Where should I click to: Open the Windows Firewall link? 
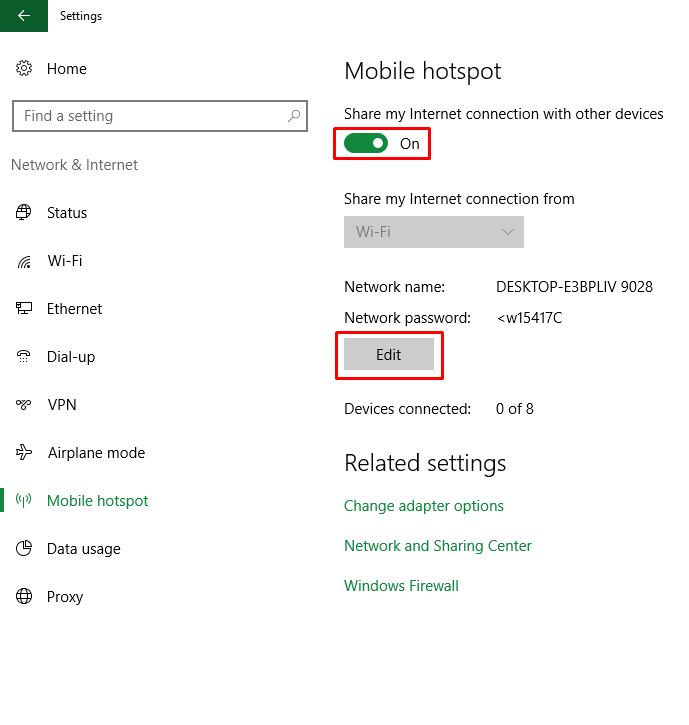click(x=401, y=586)
